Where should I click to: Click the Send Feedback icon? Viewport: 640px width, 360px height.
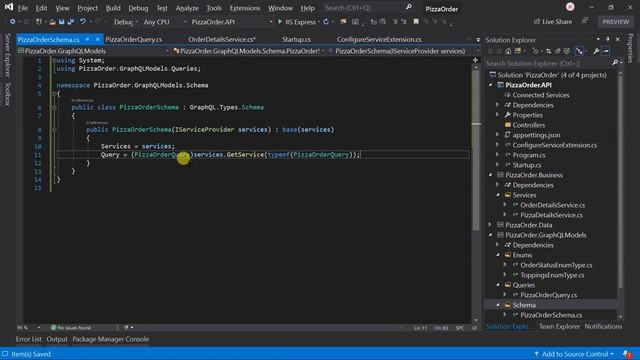click(x=585, y=21)
